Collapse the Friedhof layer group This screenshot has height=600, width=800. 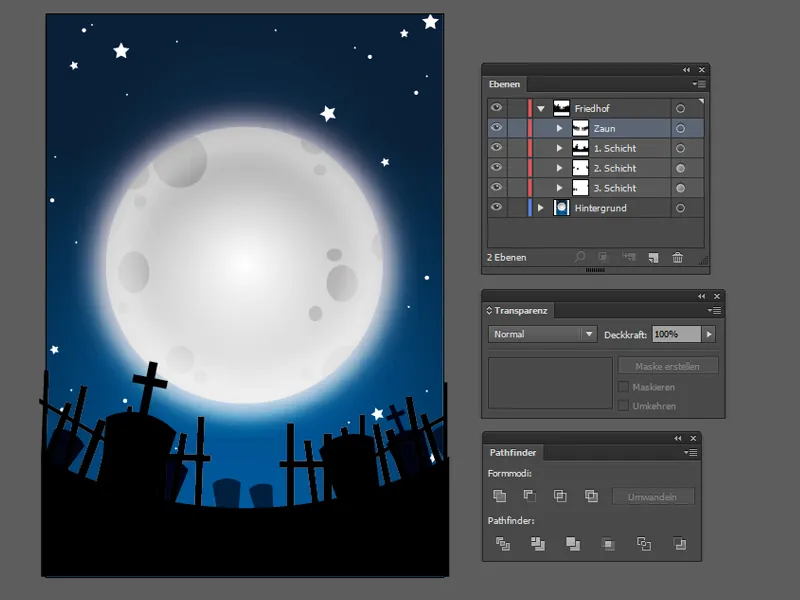[541, 108]
